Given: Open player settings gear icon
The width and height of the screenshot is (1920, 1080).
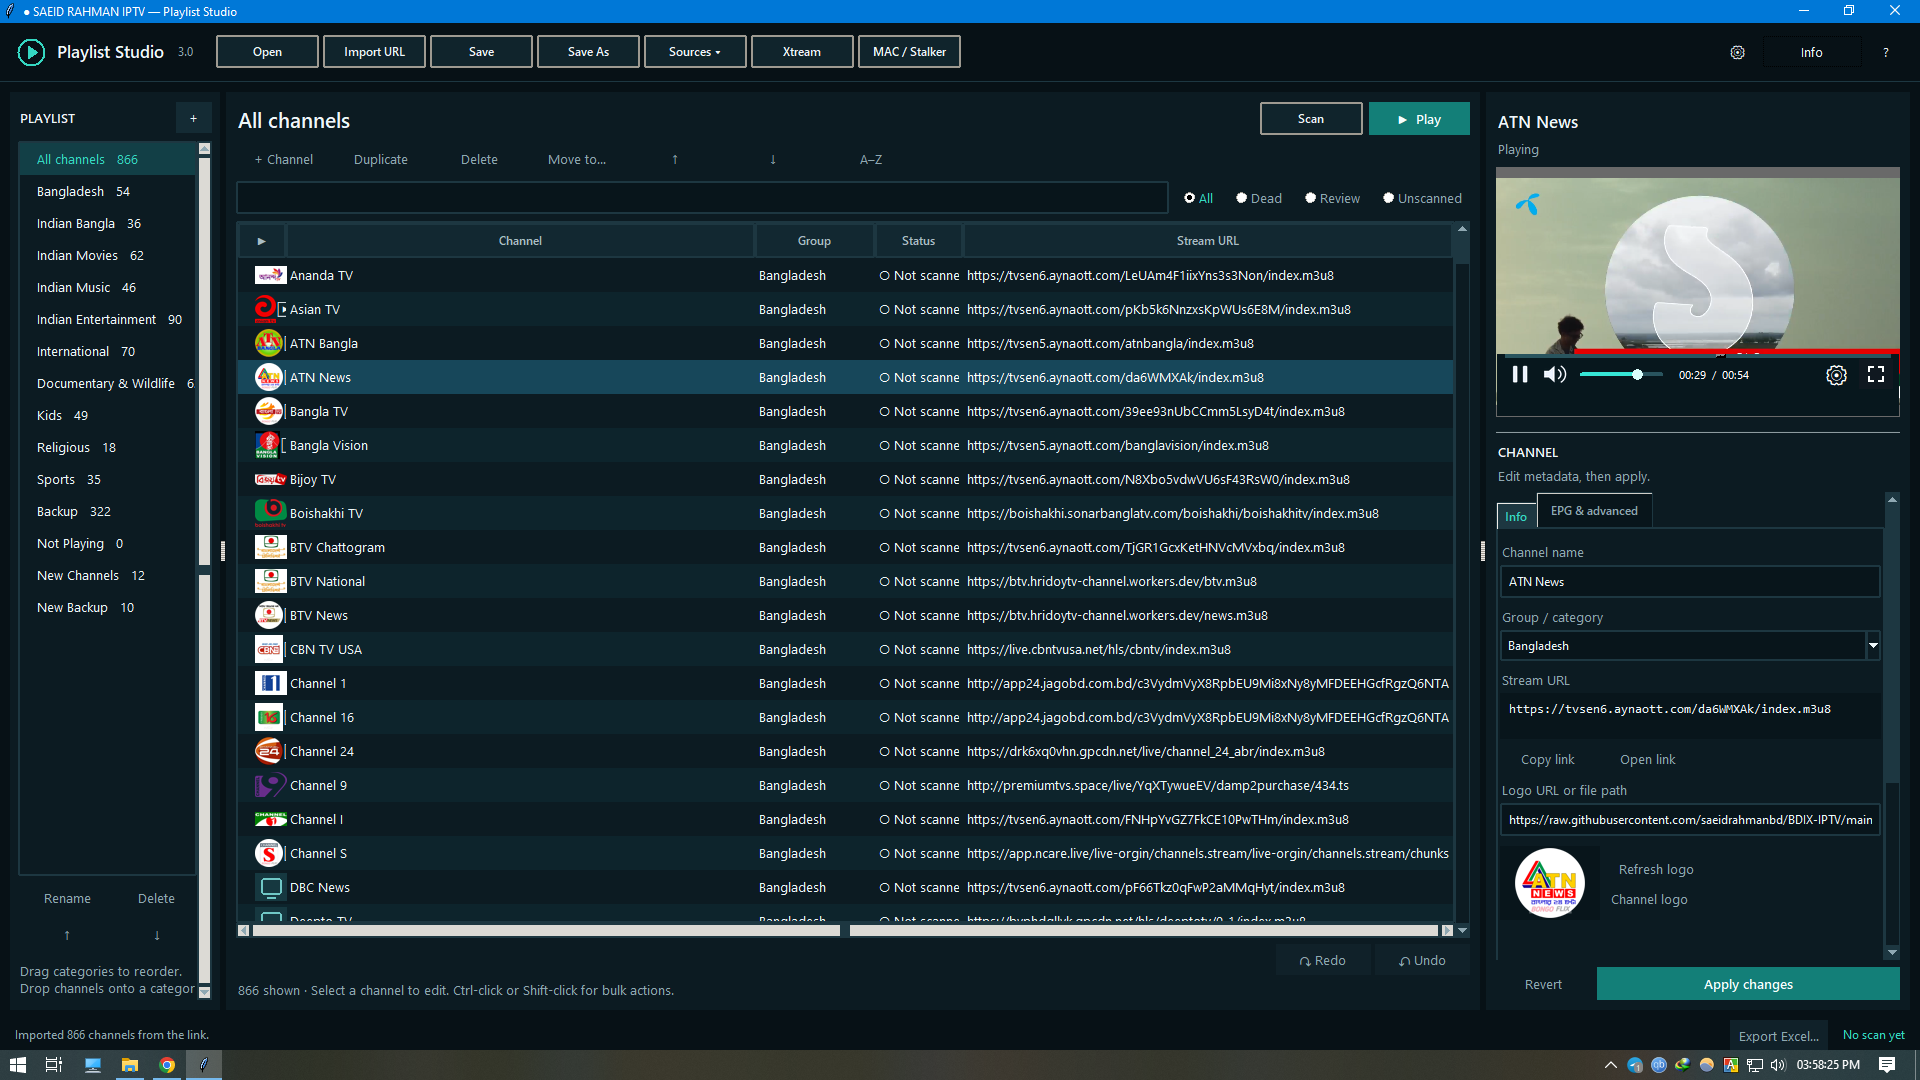Looking at the screenshot, I should [x=1836, y=375].
